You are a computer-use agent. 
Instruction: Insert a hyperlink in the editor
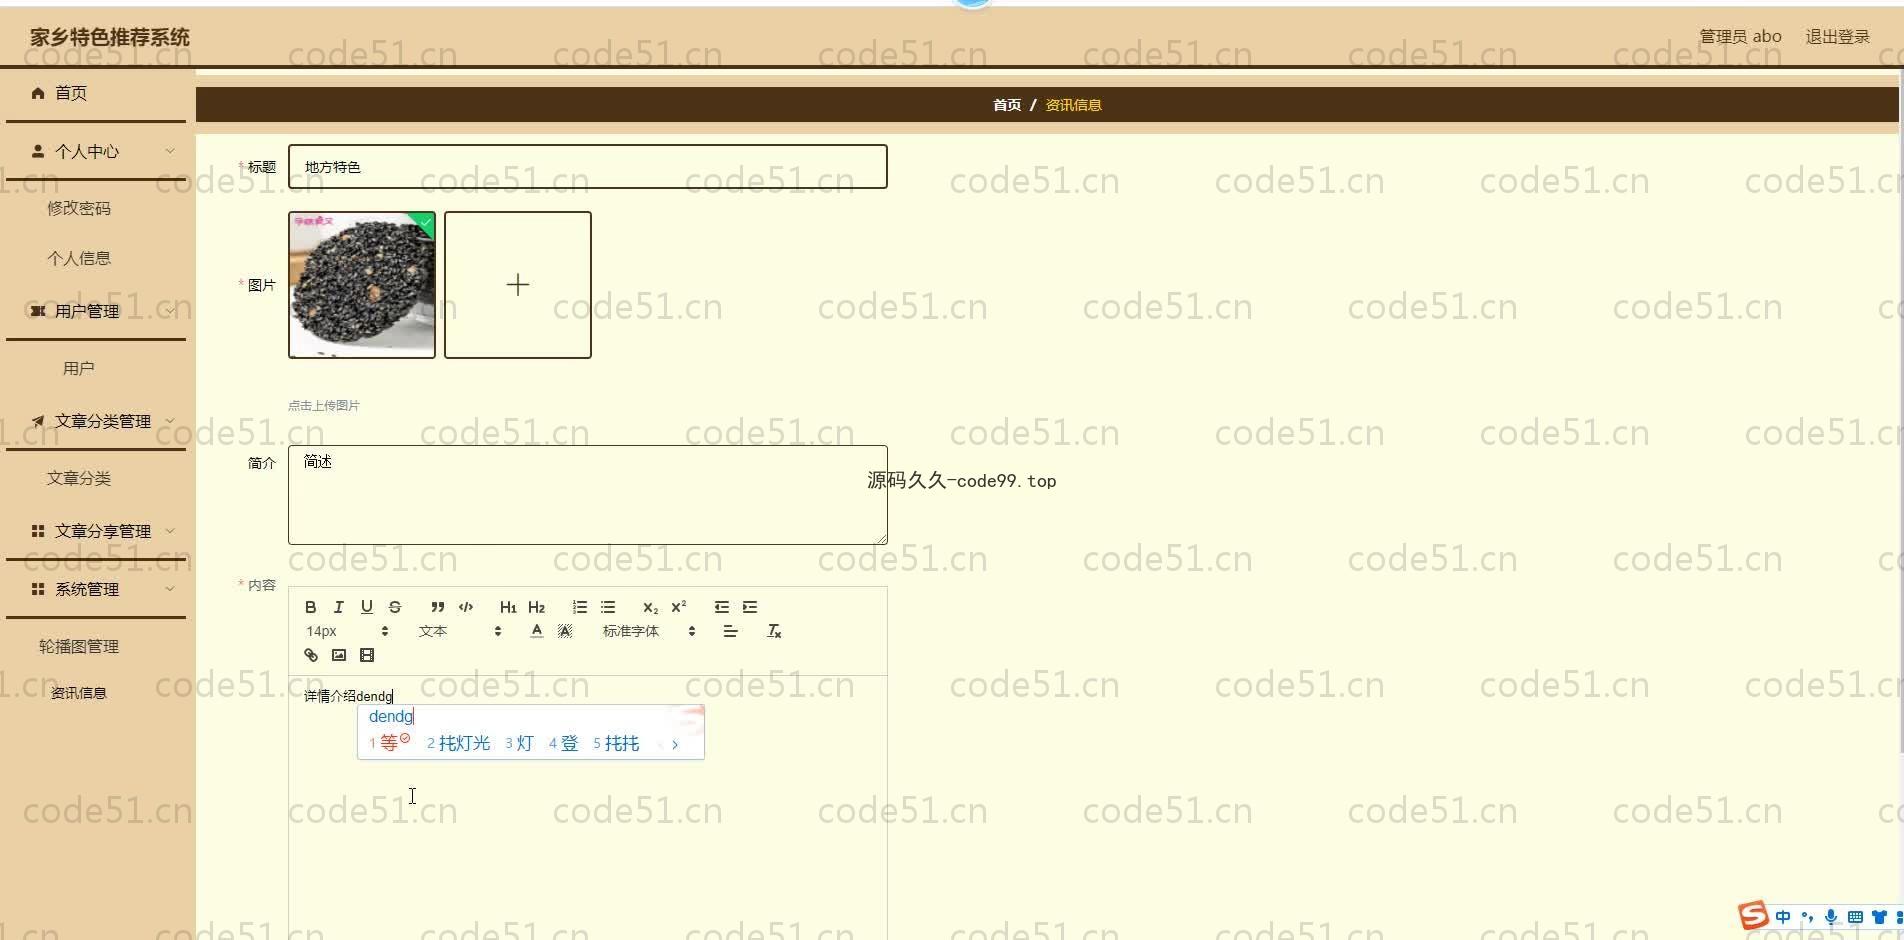point(311,655)
